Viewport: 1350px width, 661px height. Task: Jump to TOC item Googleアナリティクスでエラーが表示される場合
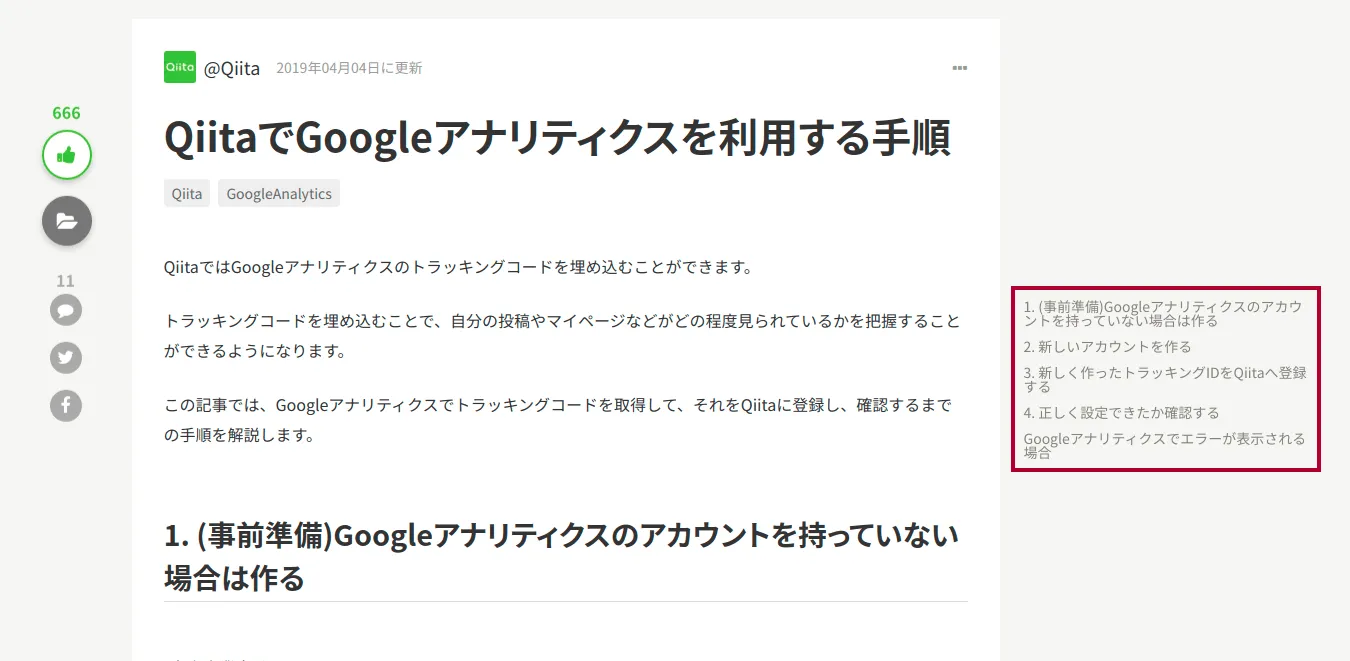click(x=1165, y=445)
